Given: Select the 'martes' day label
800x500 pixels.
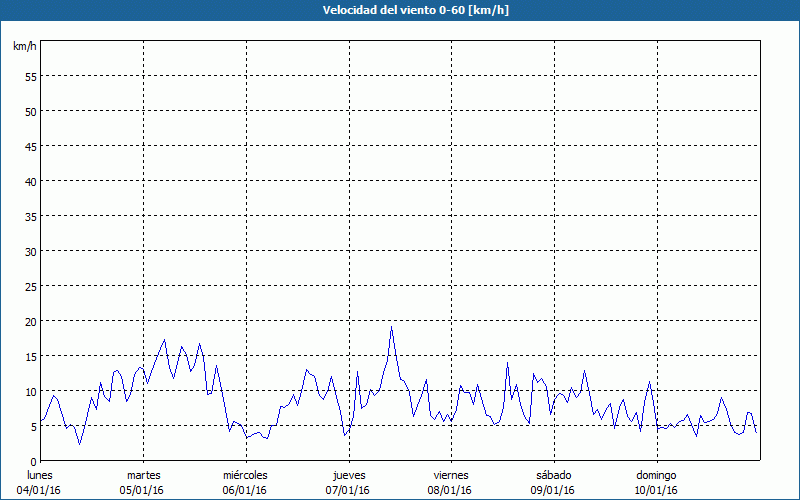Looking at the screenshot, I should (x=143, y=475).
